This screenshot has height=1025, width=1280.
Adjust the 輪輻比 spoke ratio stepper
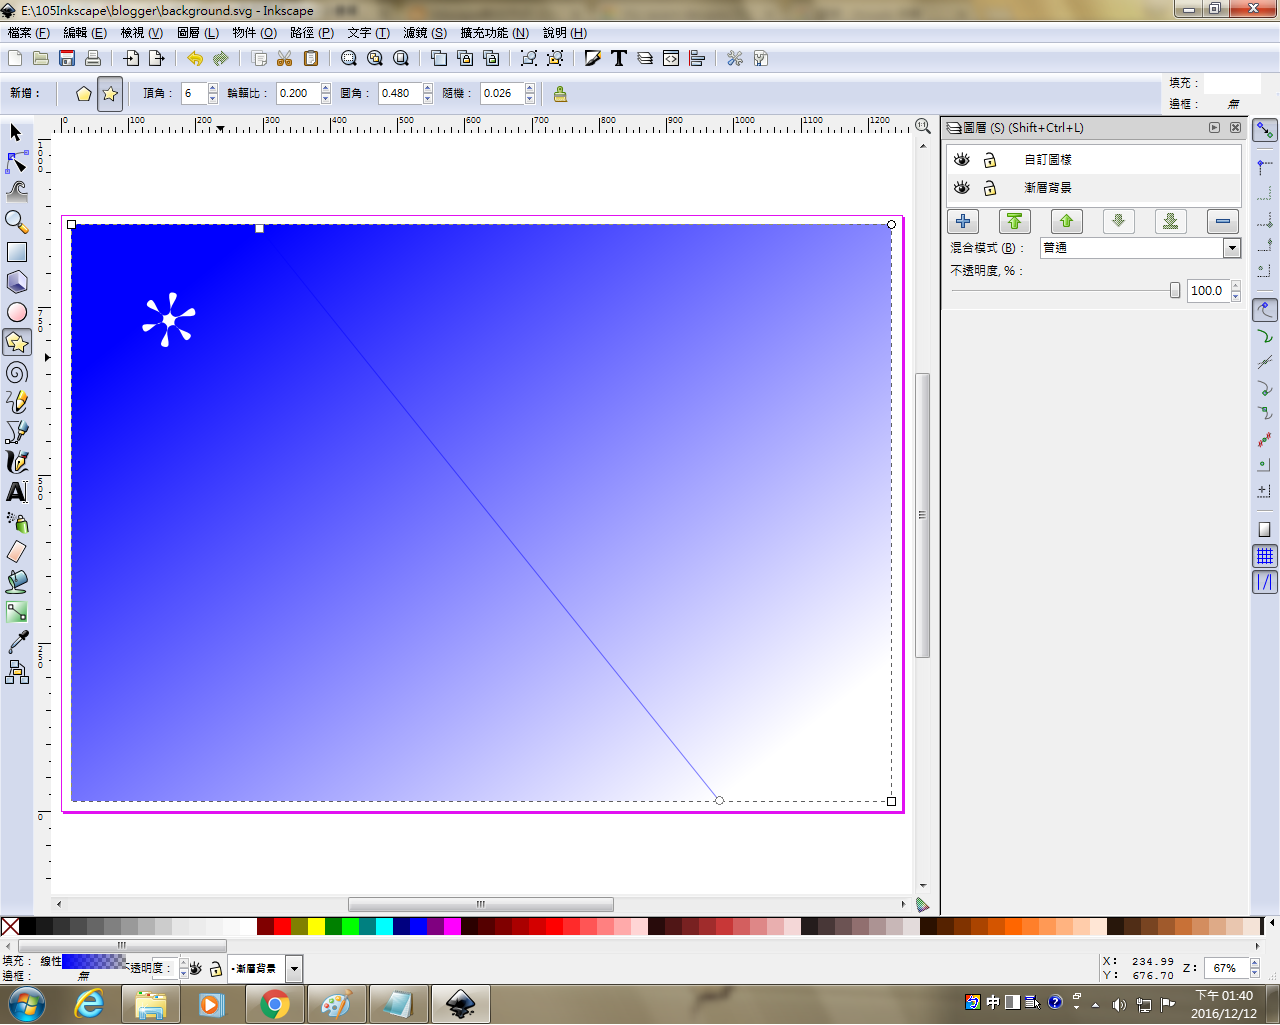point(326,94)
